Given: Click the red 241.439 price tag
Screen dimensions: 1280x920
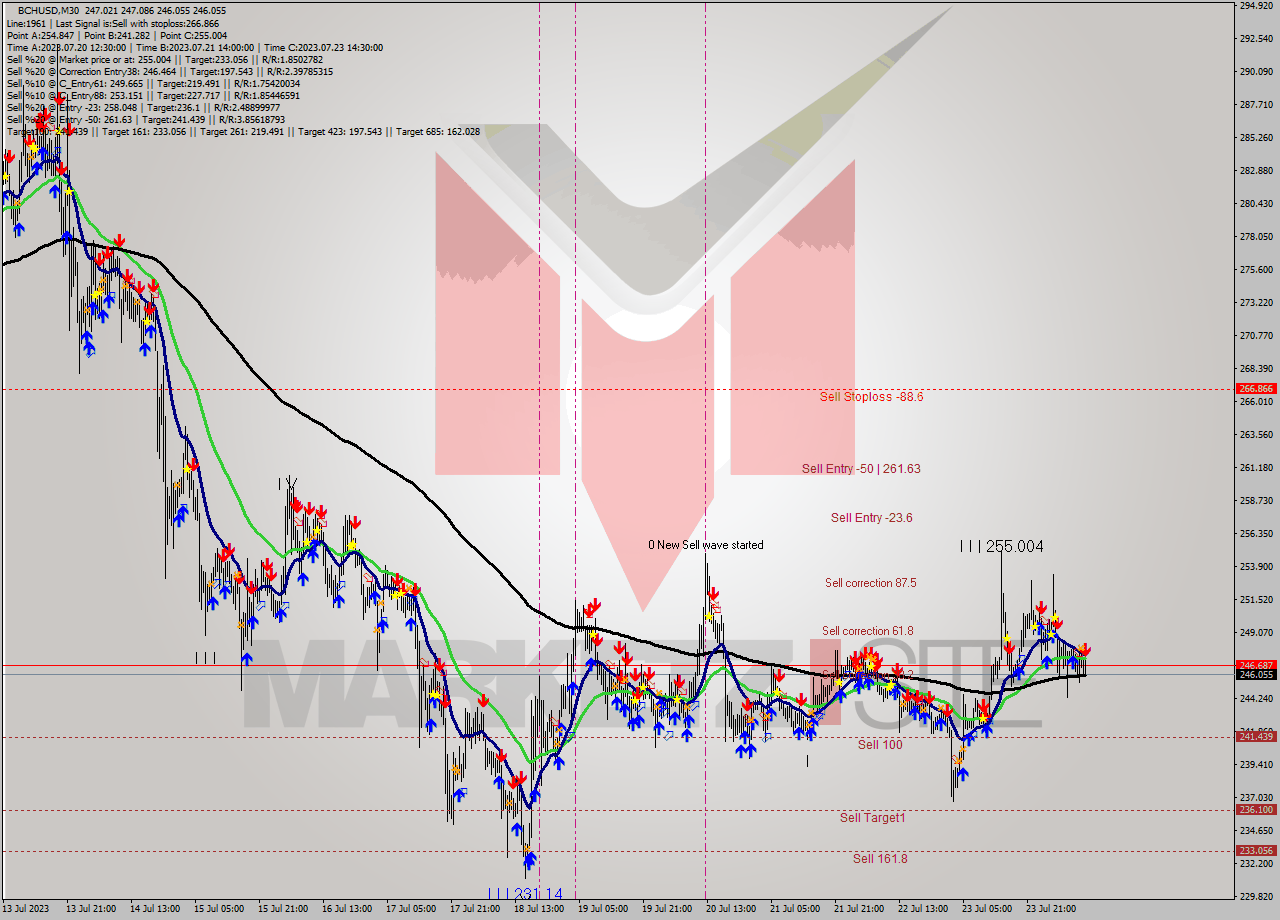Looking at the screenshot, I should point(1256,737).
